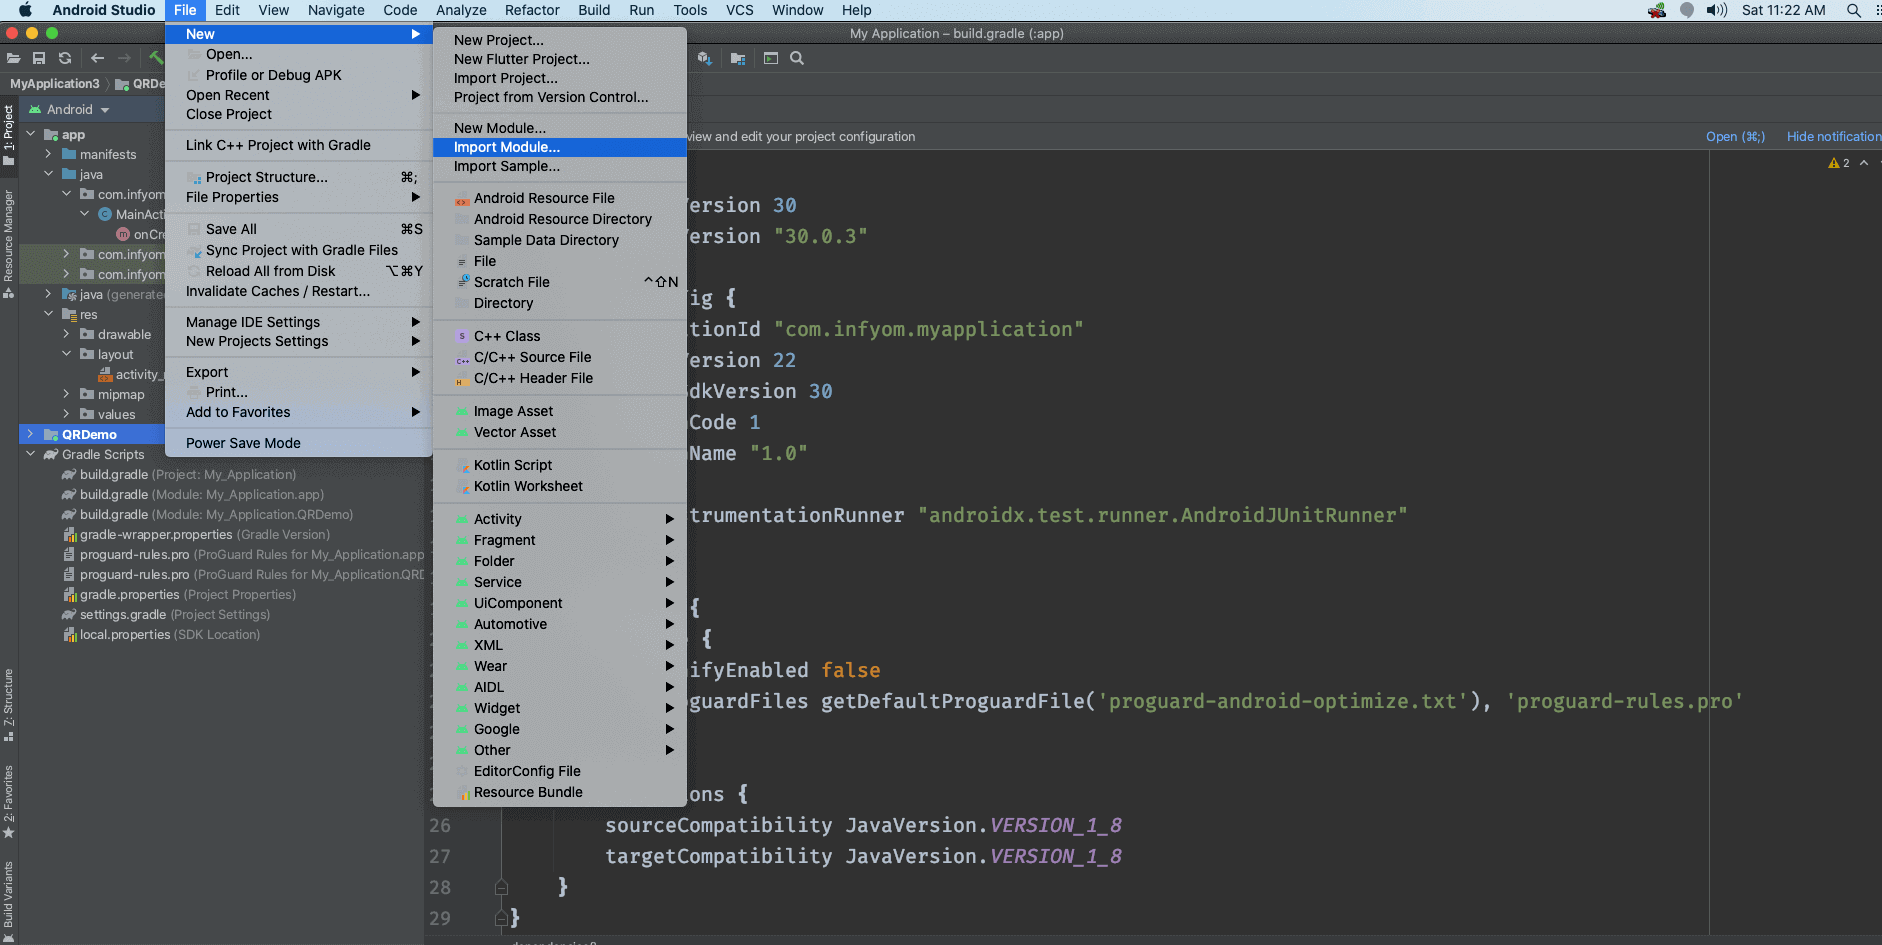The height and width of the screenshot is (945, 1882).
Task: Expand the QRDemo module node
Action: [32, 433]
